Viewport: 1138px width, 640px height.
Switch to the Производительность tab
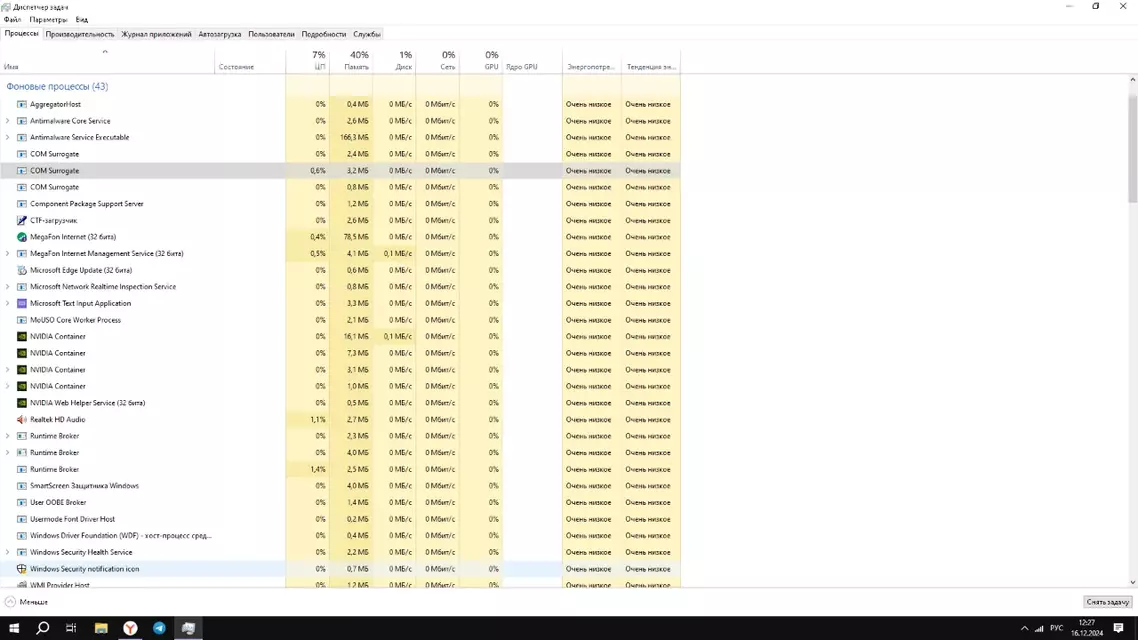tap(80, 34)
